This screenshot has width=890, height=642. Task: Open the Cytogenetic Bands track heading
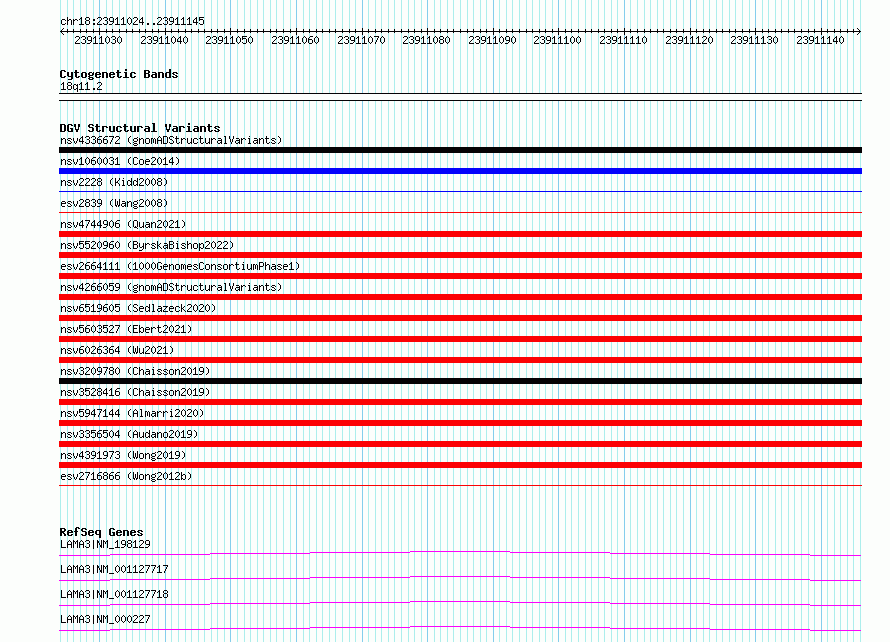(x=119, y=74)
